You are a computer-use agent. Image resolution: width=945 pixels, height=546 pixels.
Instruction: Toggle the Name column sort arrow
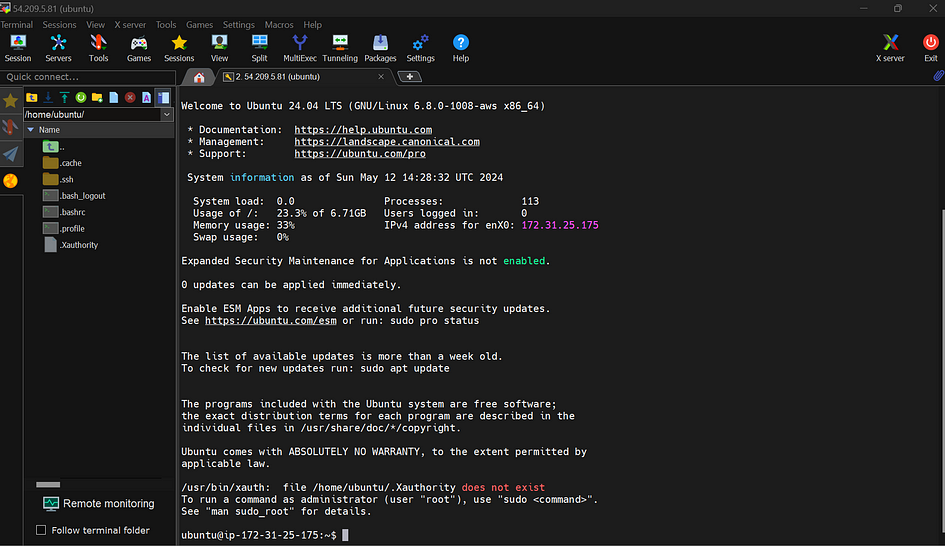tap(31, 130)
